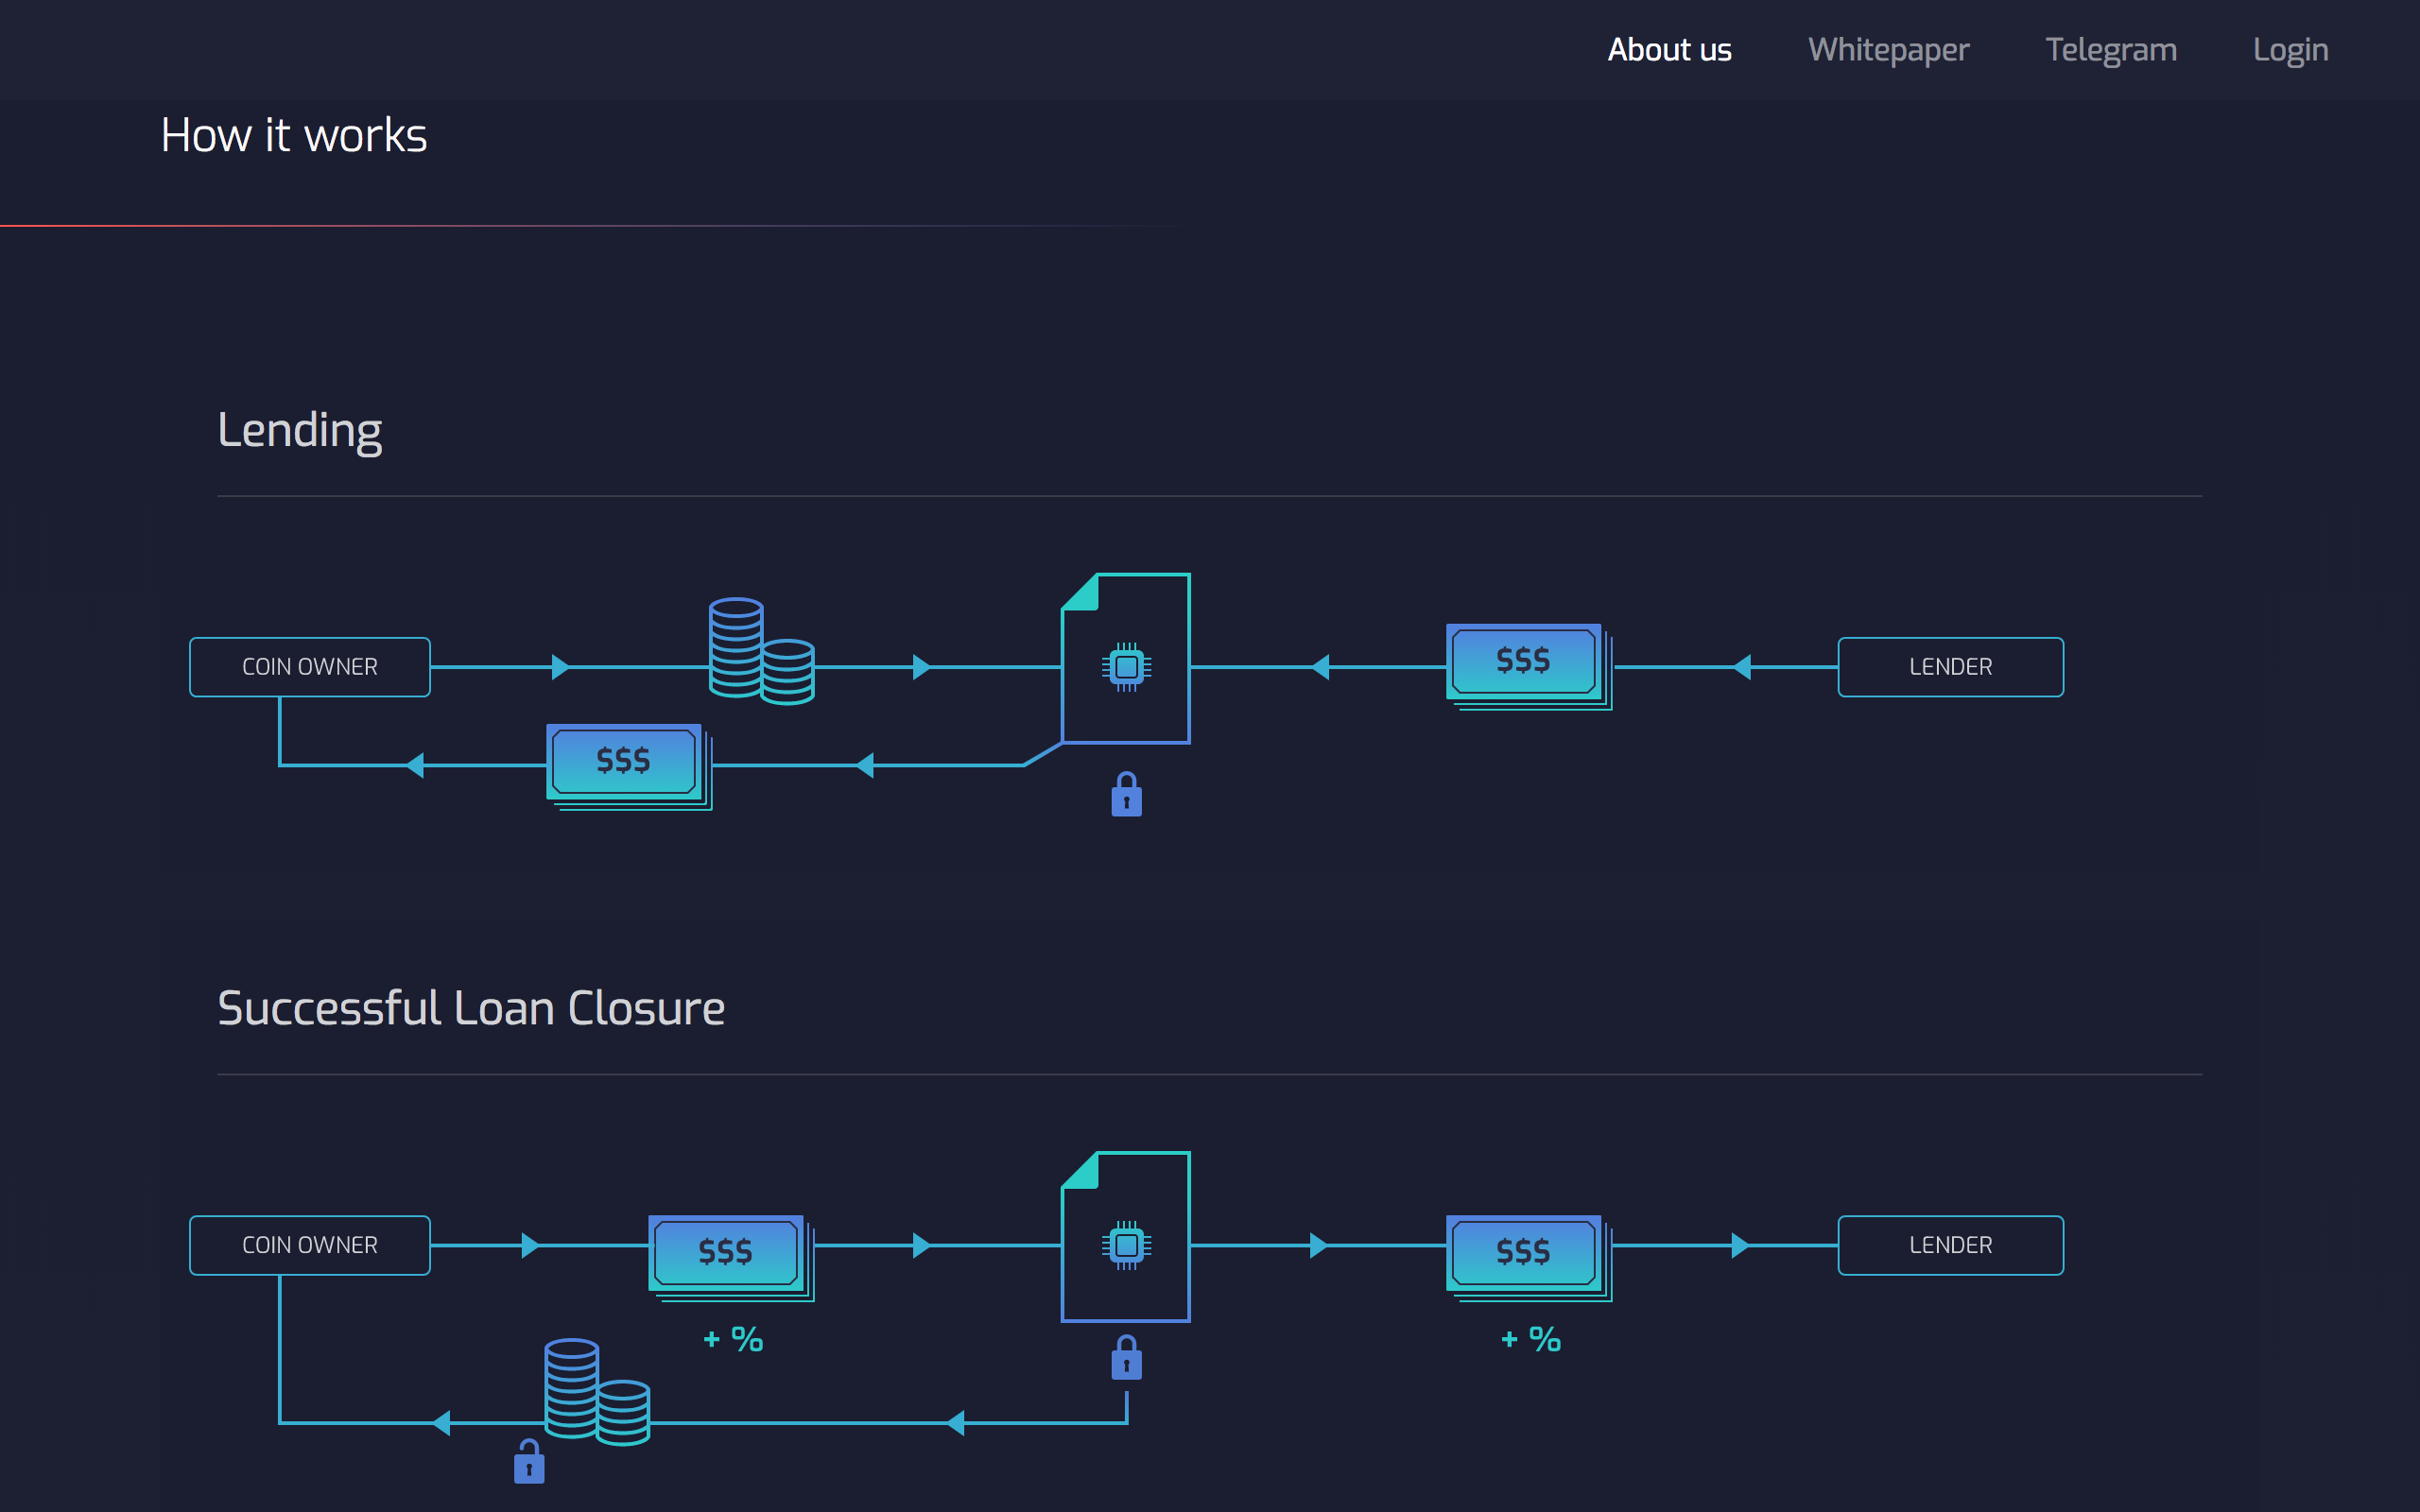Click the COIN OWNER box in Lending diagram
The width and height of the screenshot is (2420, 1512).
(309, 666)
